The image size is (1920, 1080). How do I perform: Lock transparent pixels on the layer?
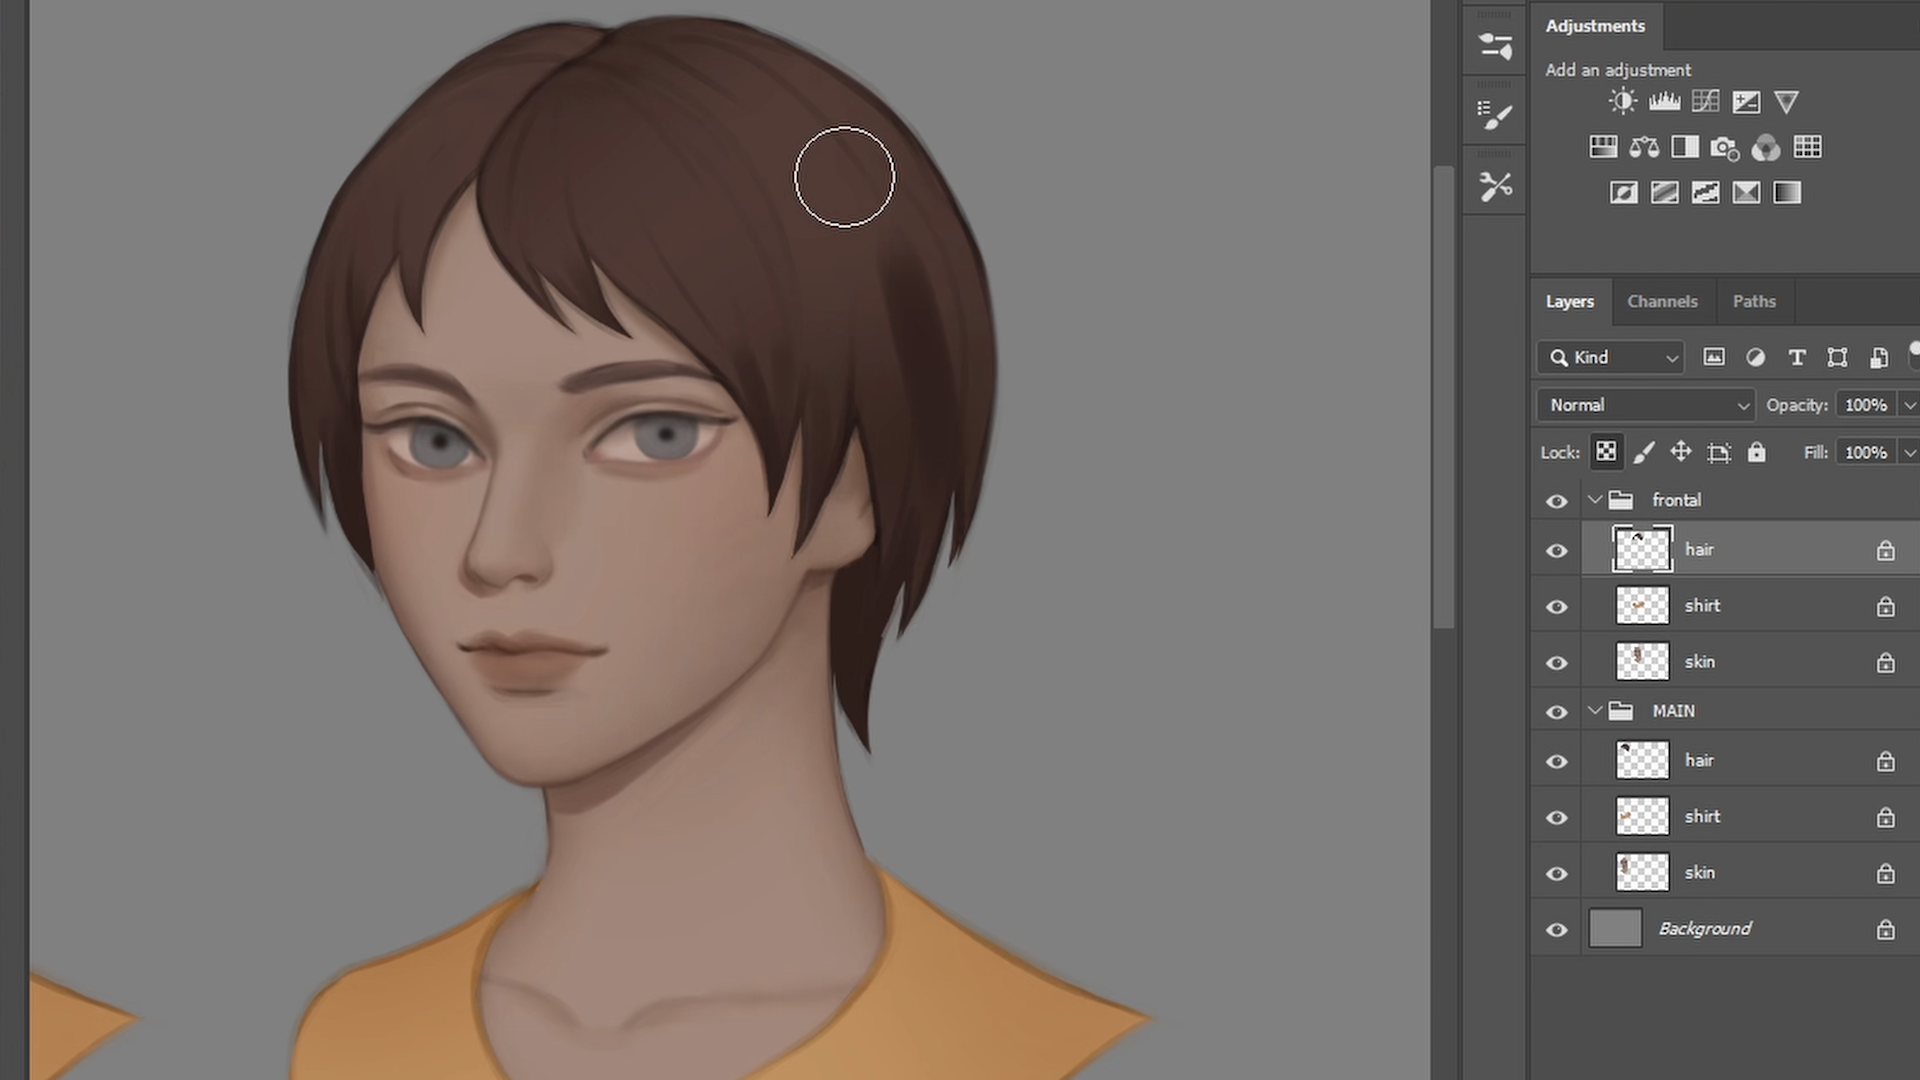(x=1606, y=452)
